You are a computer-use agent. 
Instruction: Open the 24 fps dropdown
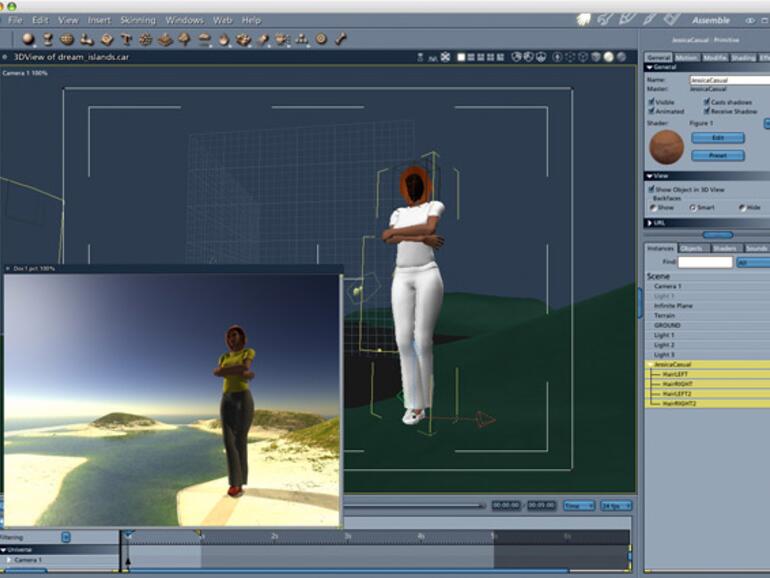click(615, 506)
